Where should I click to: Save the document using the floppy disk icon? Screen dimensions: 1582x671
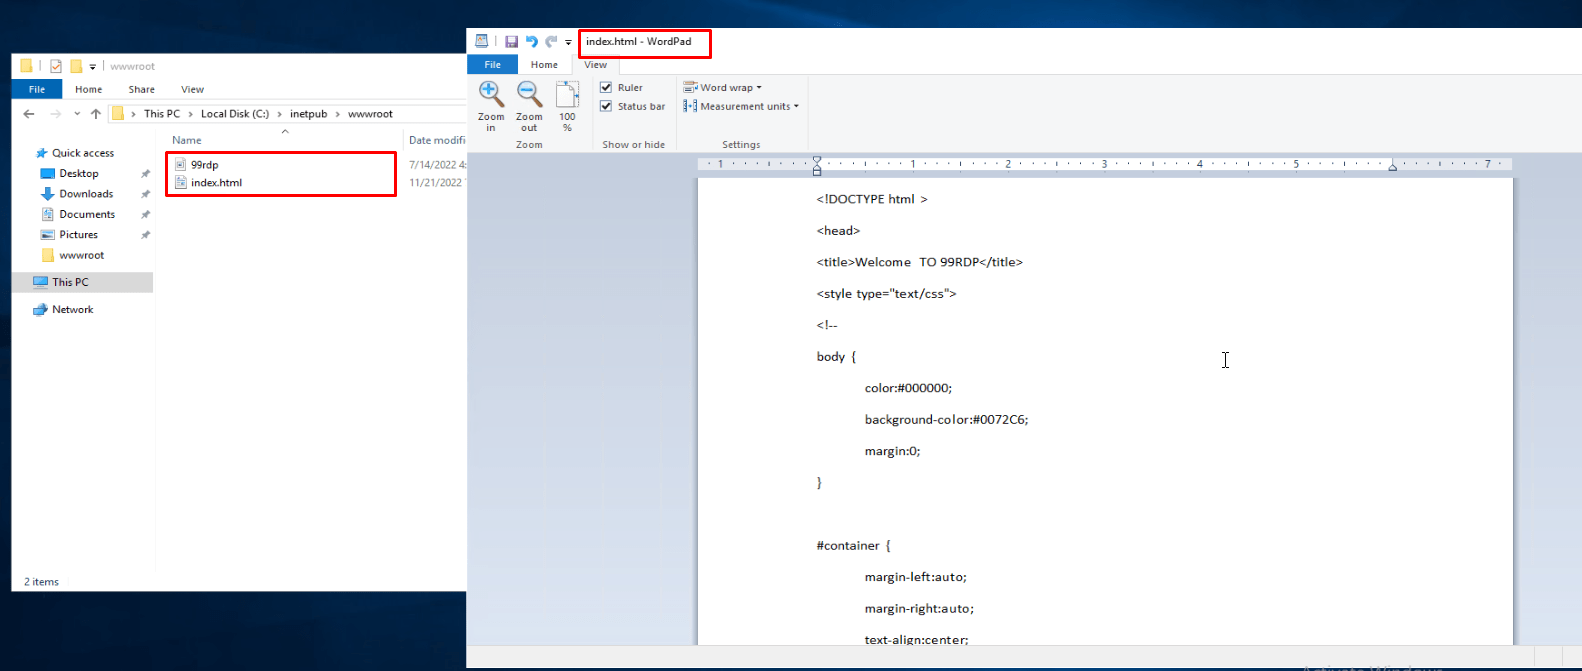pyautogui.click(x=511, y=42)
